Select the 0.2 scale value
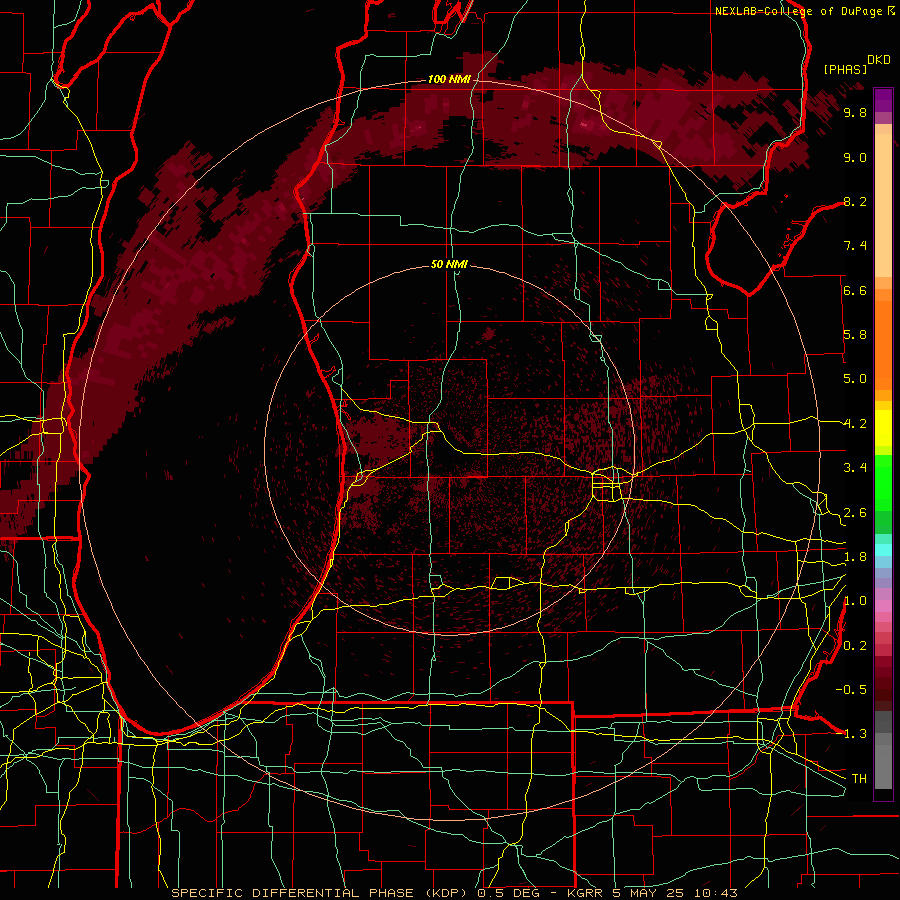The image size is (900, 900). point(855,646)
